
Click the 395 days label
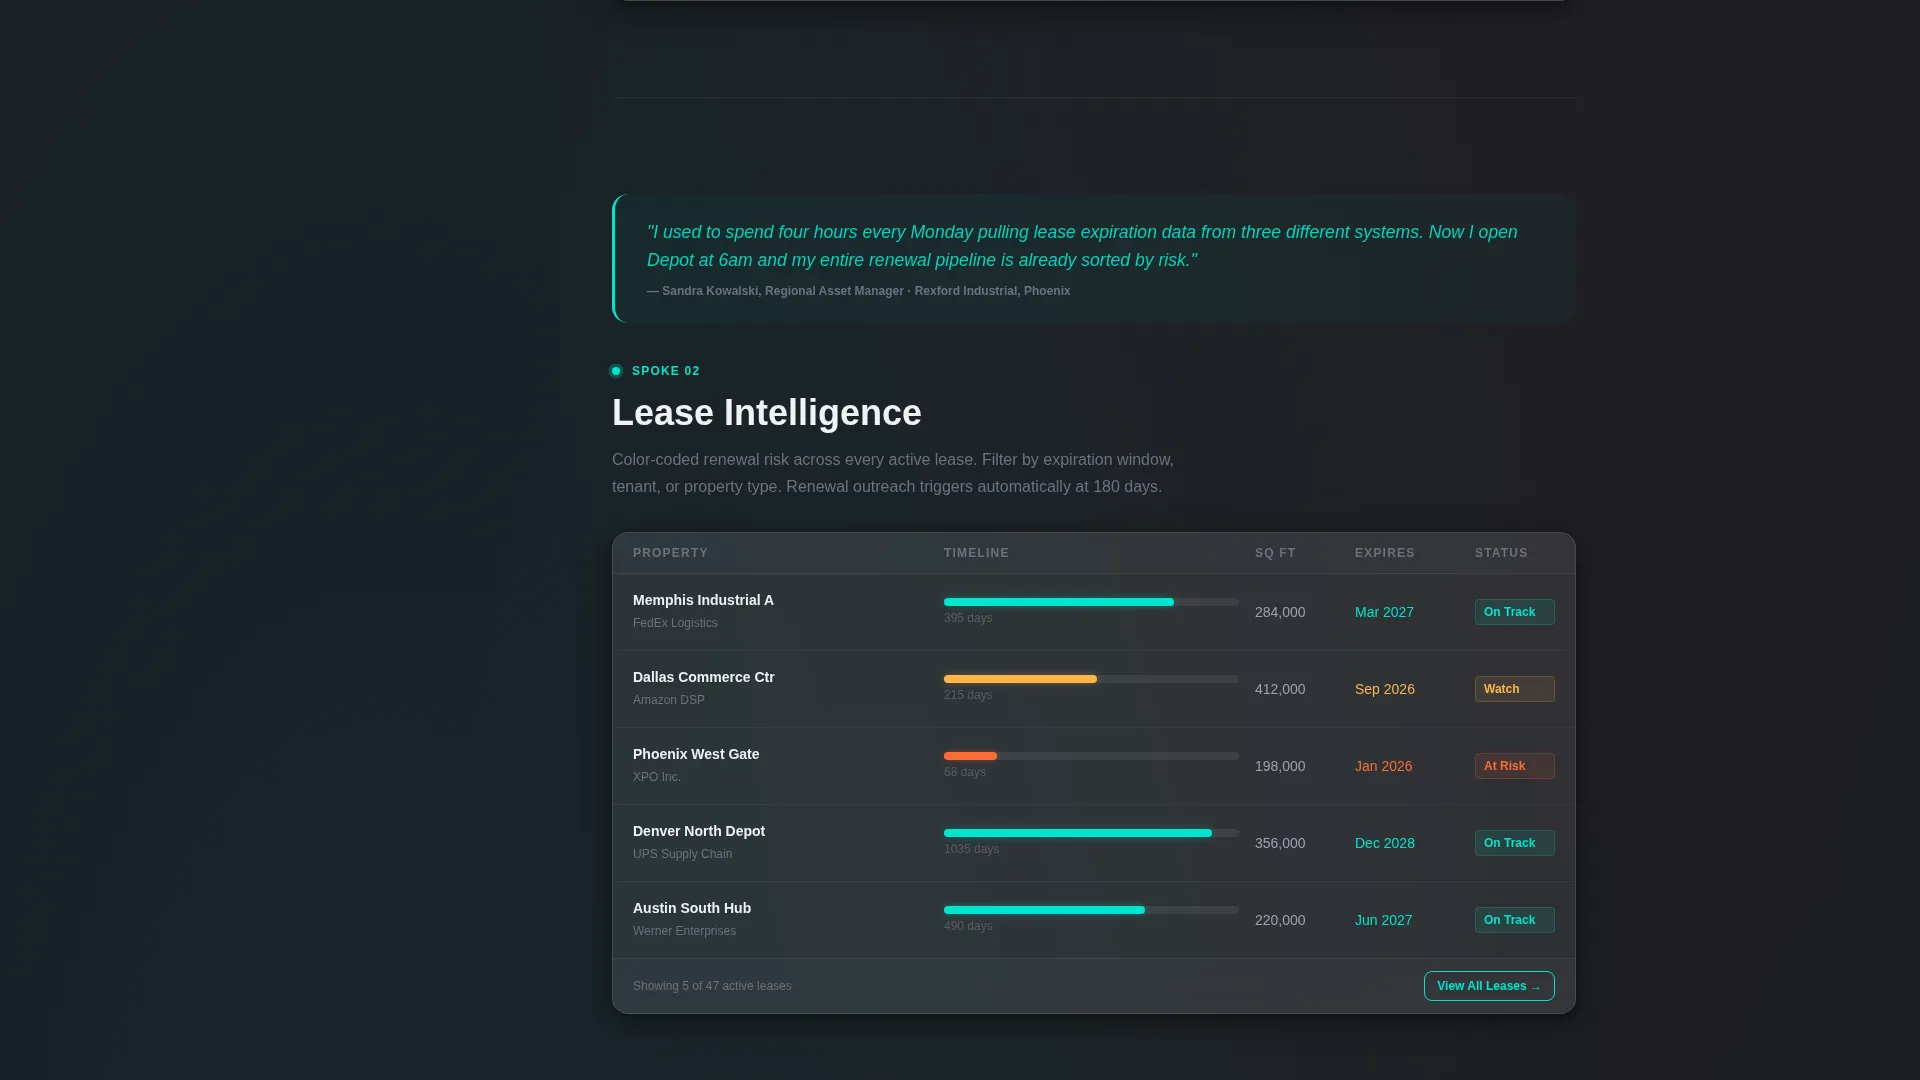(968, 618)
